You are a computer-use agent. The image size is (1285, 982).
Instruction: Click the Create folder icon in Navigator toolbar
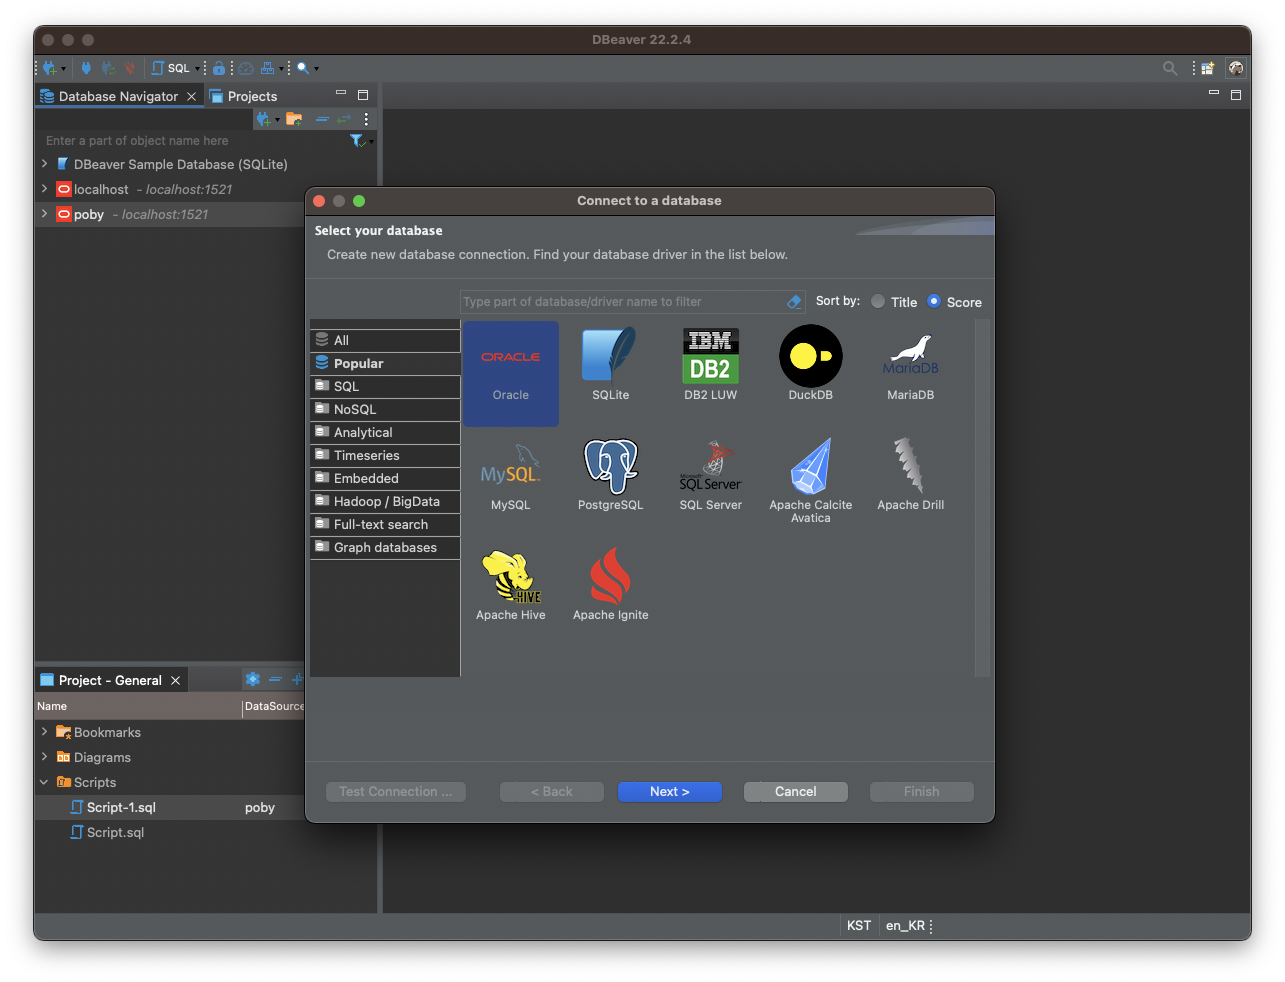(294, 119)
